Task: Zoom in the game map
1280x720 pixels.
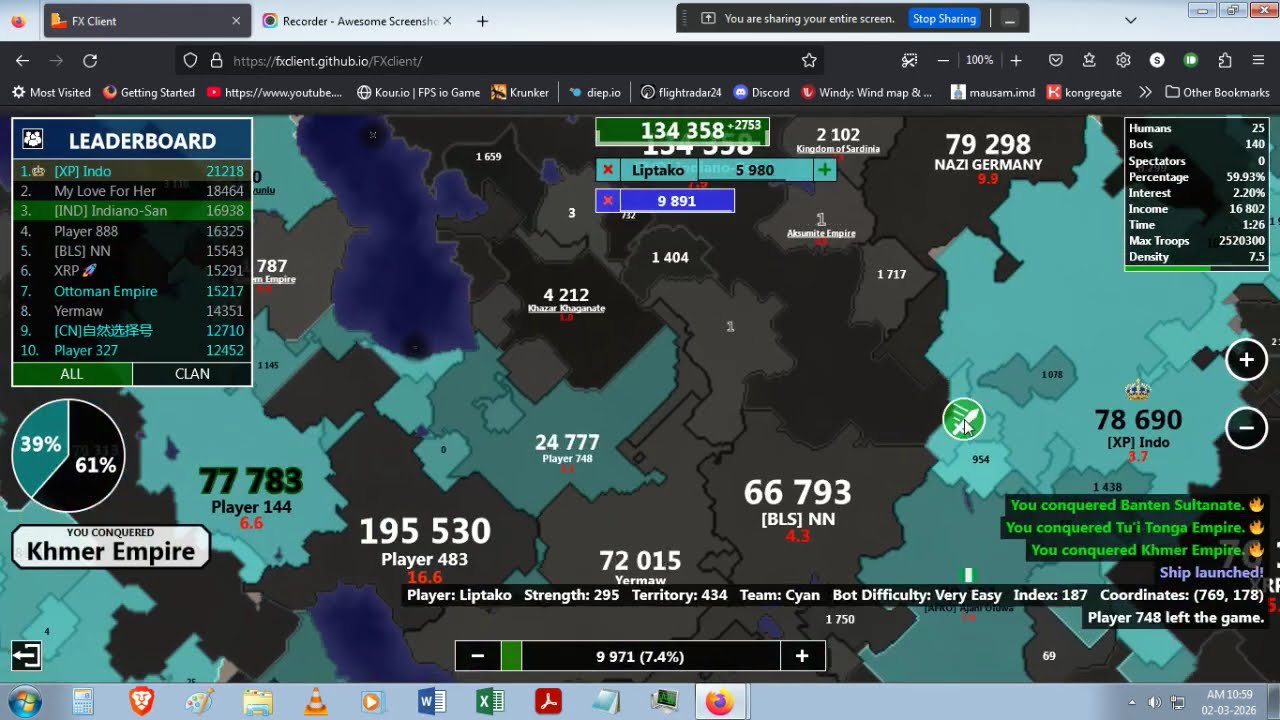Action: coord(1246,360)
